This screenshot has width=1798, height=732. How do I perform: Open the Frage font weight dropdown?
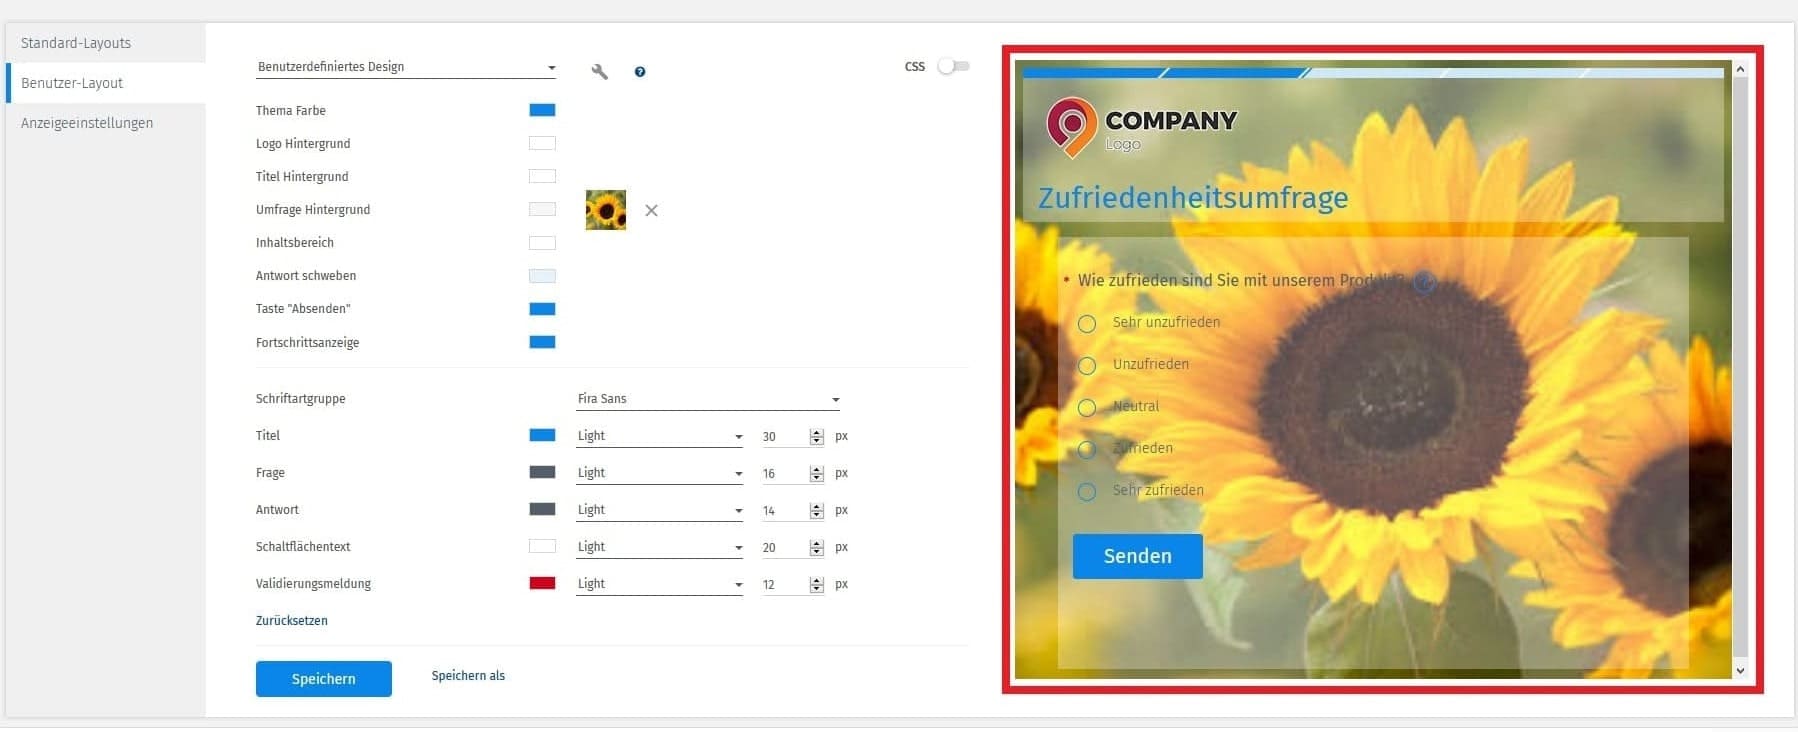click(659, 473)
